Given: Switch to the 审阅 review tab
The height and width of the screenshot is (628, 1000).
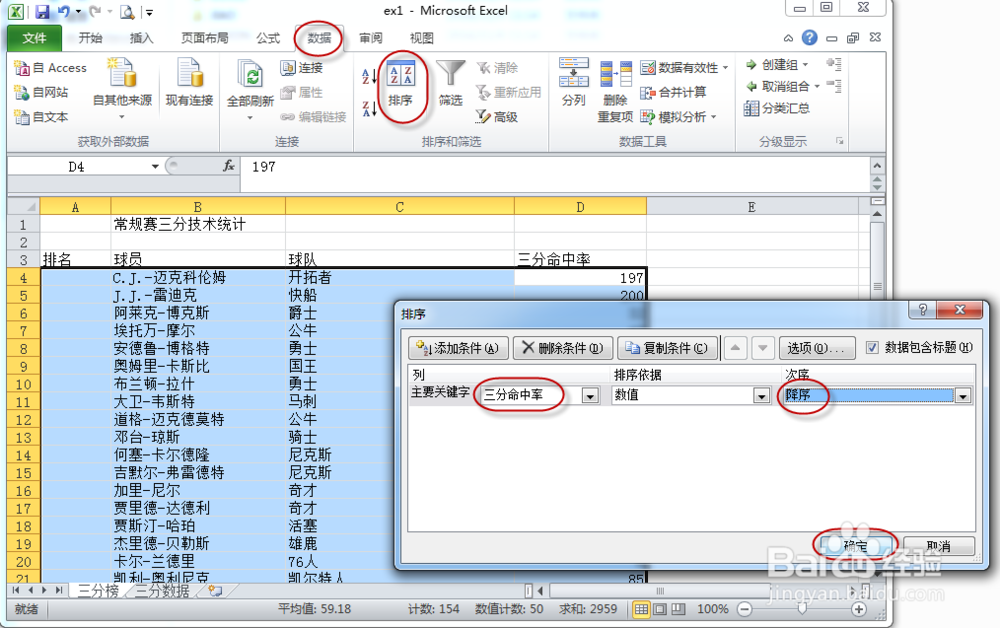Looking at the screenshot, I should 371,38.
